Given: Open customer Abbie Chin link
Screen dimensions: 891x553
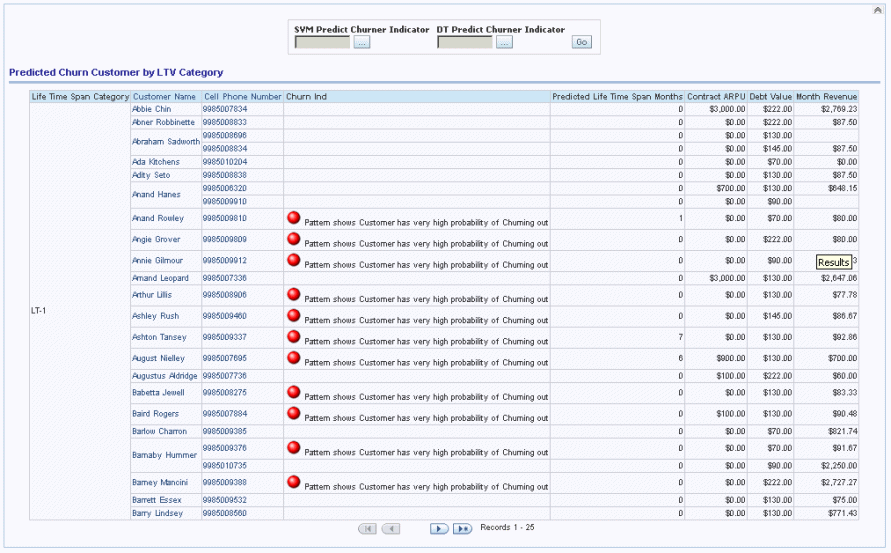Looking at the screenshot, I should click(x=151, y=109).
